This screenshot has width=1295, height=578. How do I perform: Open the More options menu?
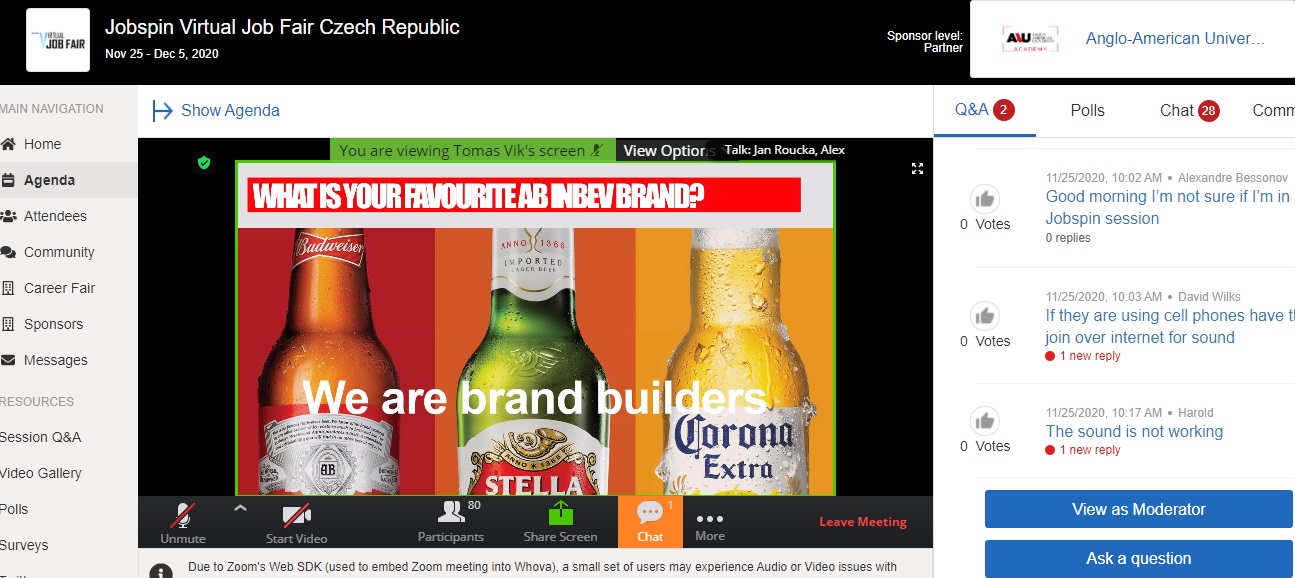pos(710,525)
